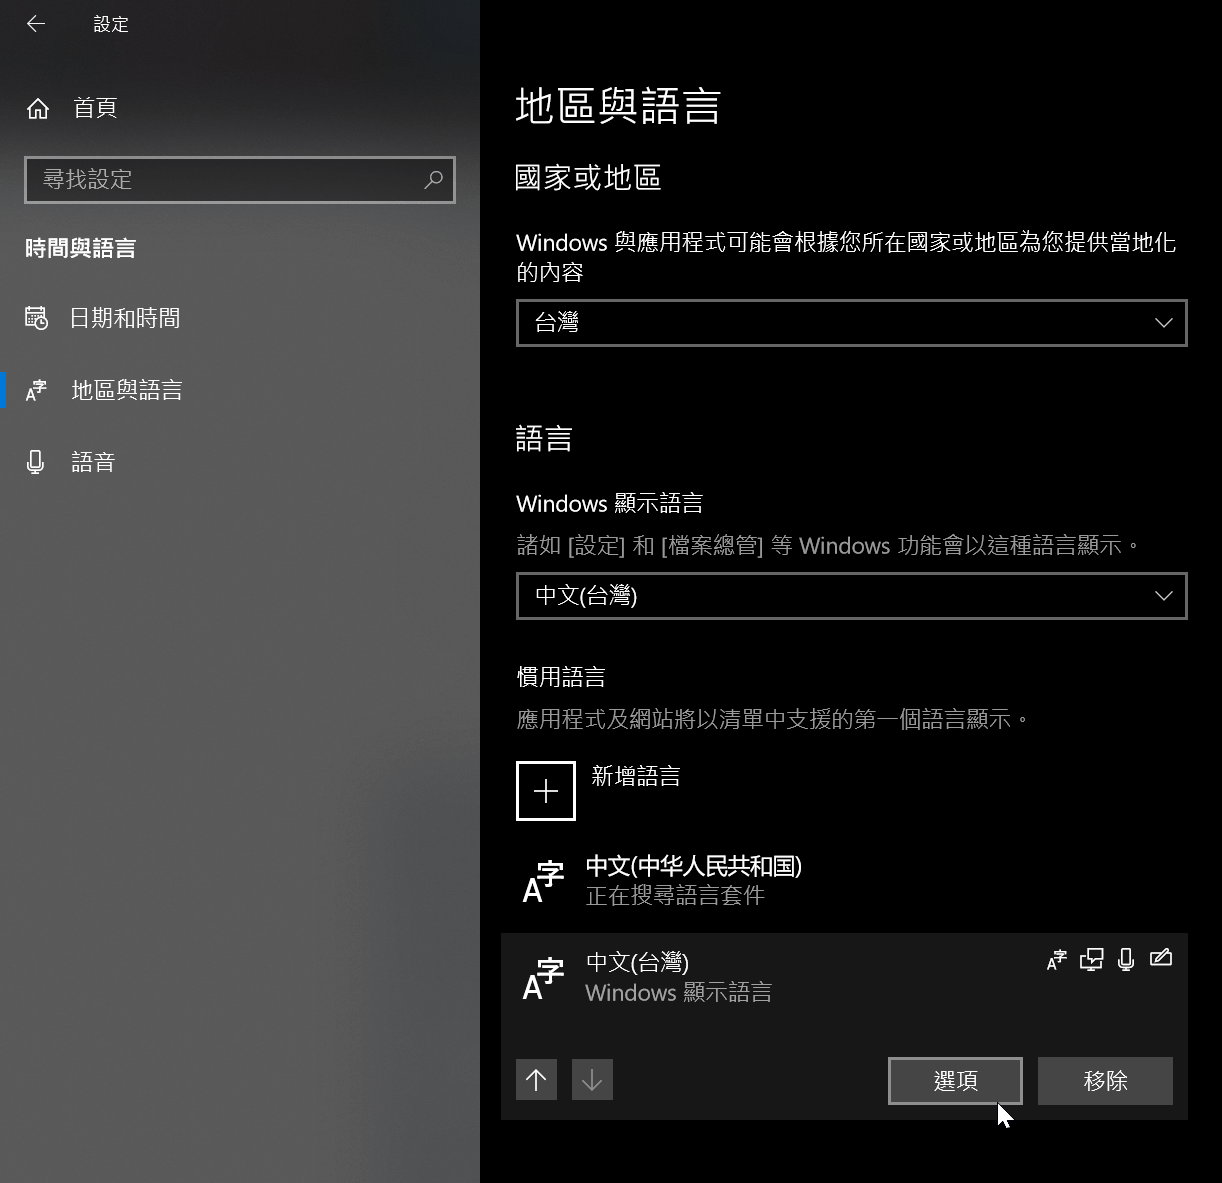This screenshot has height=1183, width=1222.
Task: Click the plus icon to add language
Action: [x=546, y=791]
